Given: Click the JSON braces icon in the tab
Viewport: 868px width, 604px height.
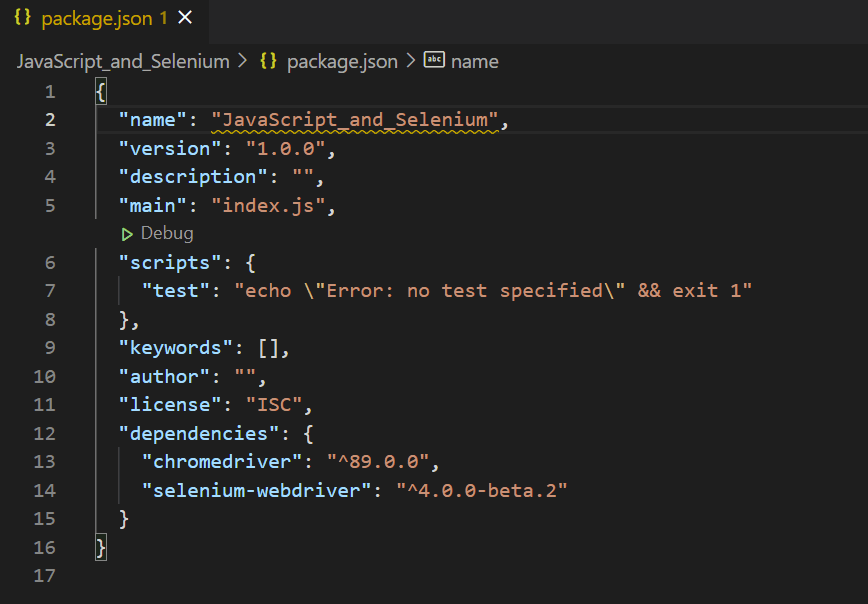Looking at the screenshot, I should [23, 18].
